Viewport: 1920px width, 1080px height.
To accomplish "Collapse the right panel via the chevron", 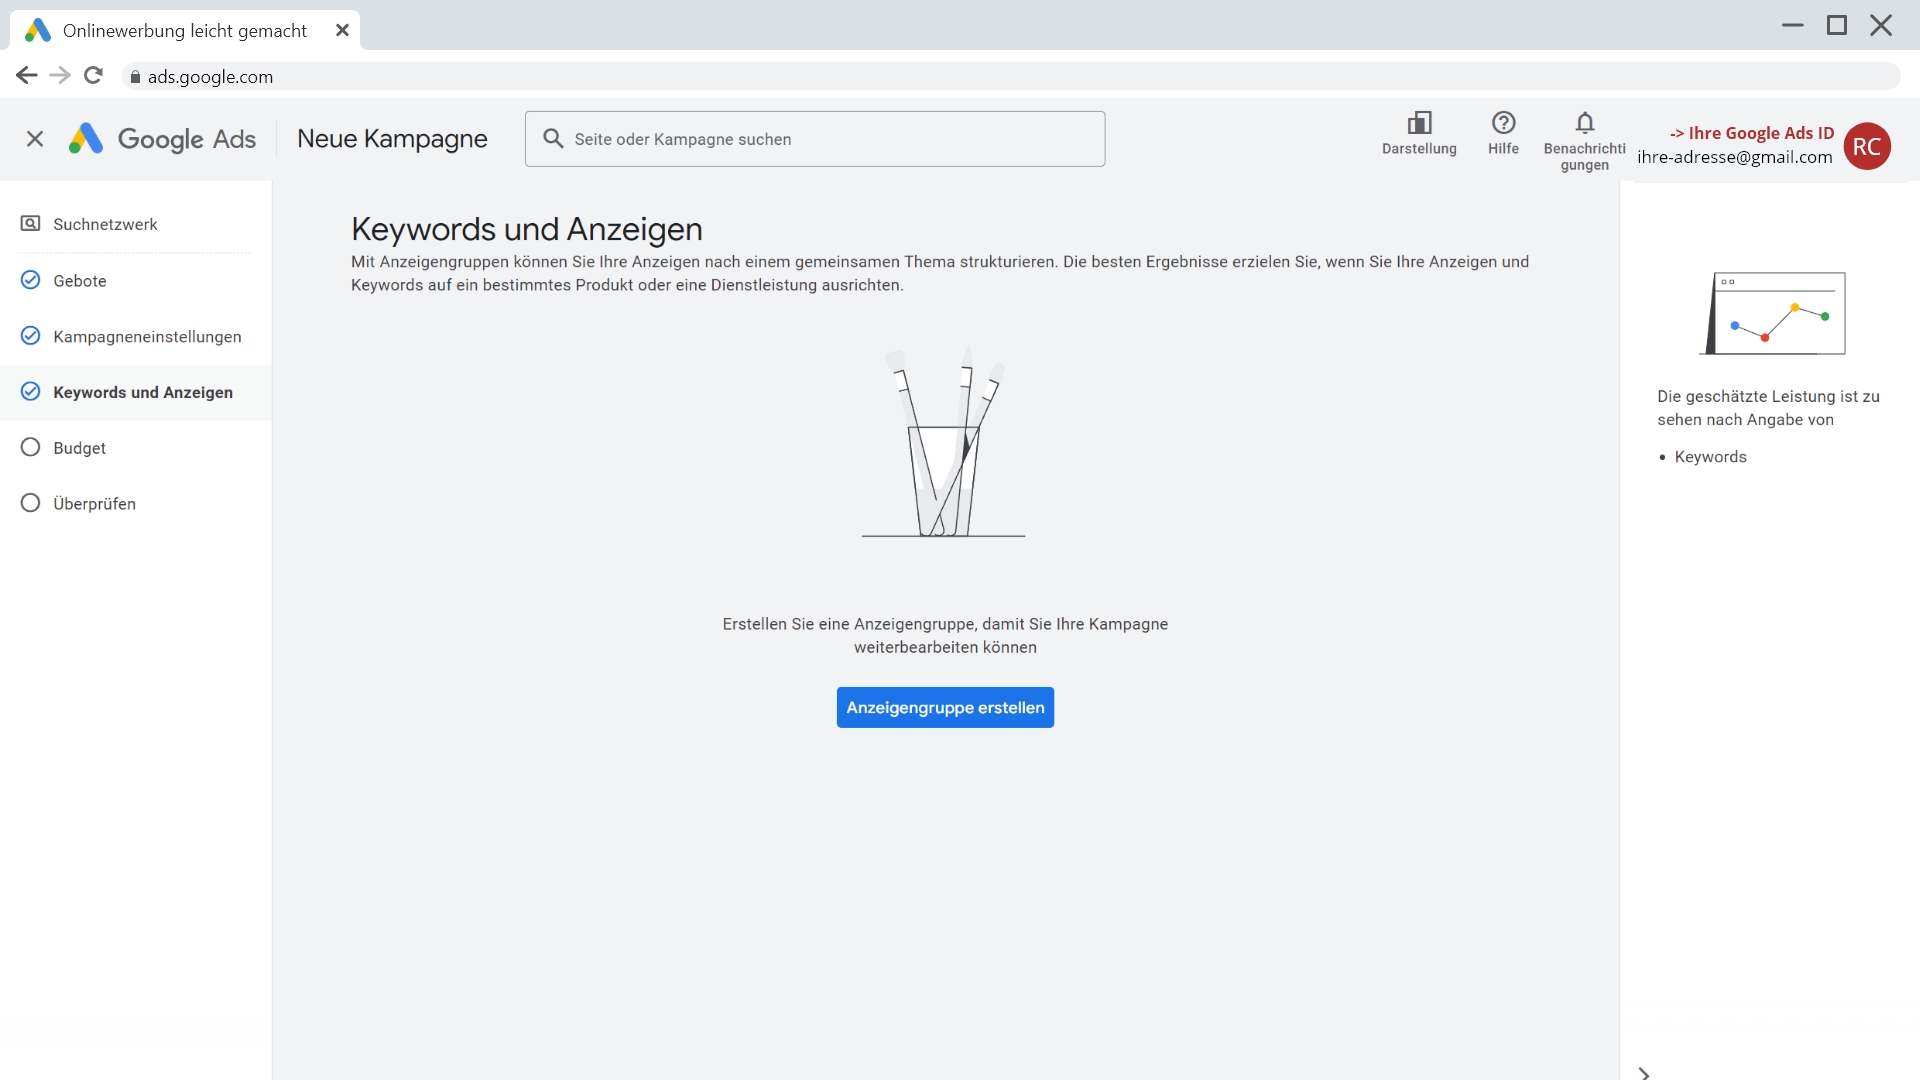I will 1643,1073.
